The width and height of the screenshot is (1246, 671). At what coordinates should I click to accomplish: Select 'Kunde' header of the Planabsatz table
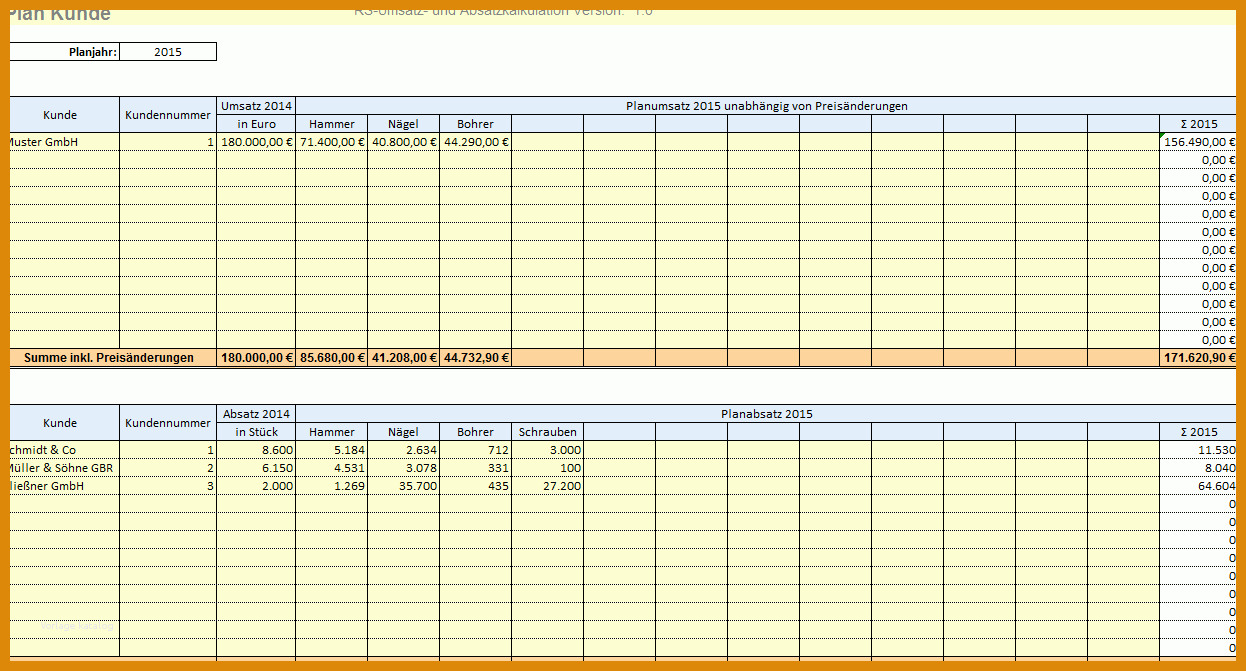click(65, 422)
